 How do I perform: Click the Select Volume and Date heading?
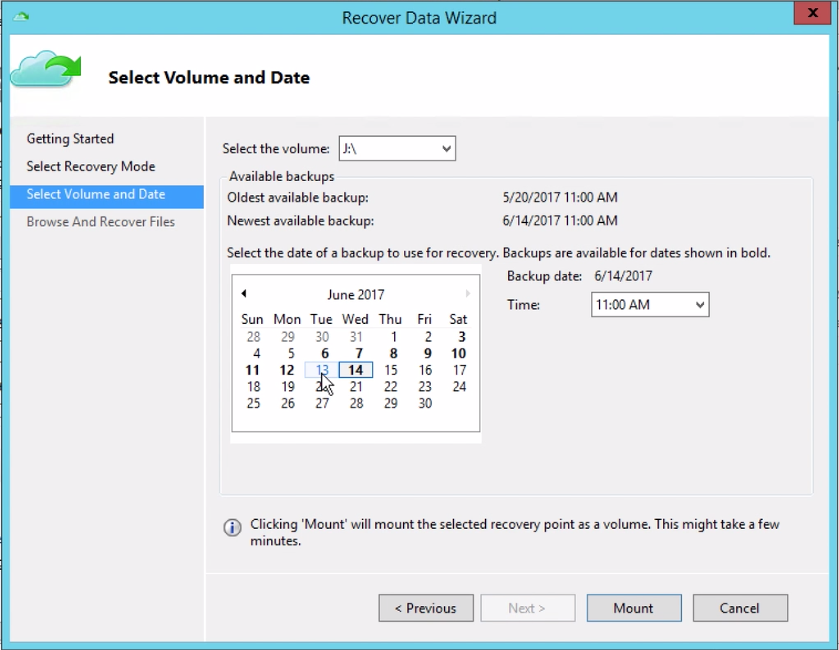point(209,78)
